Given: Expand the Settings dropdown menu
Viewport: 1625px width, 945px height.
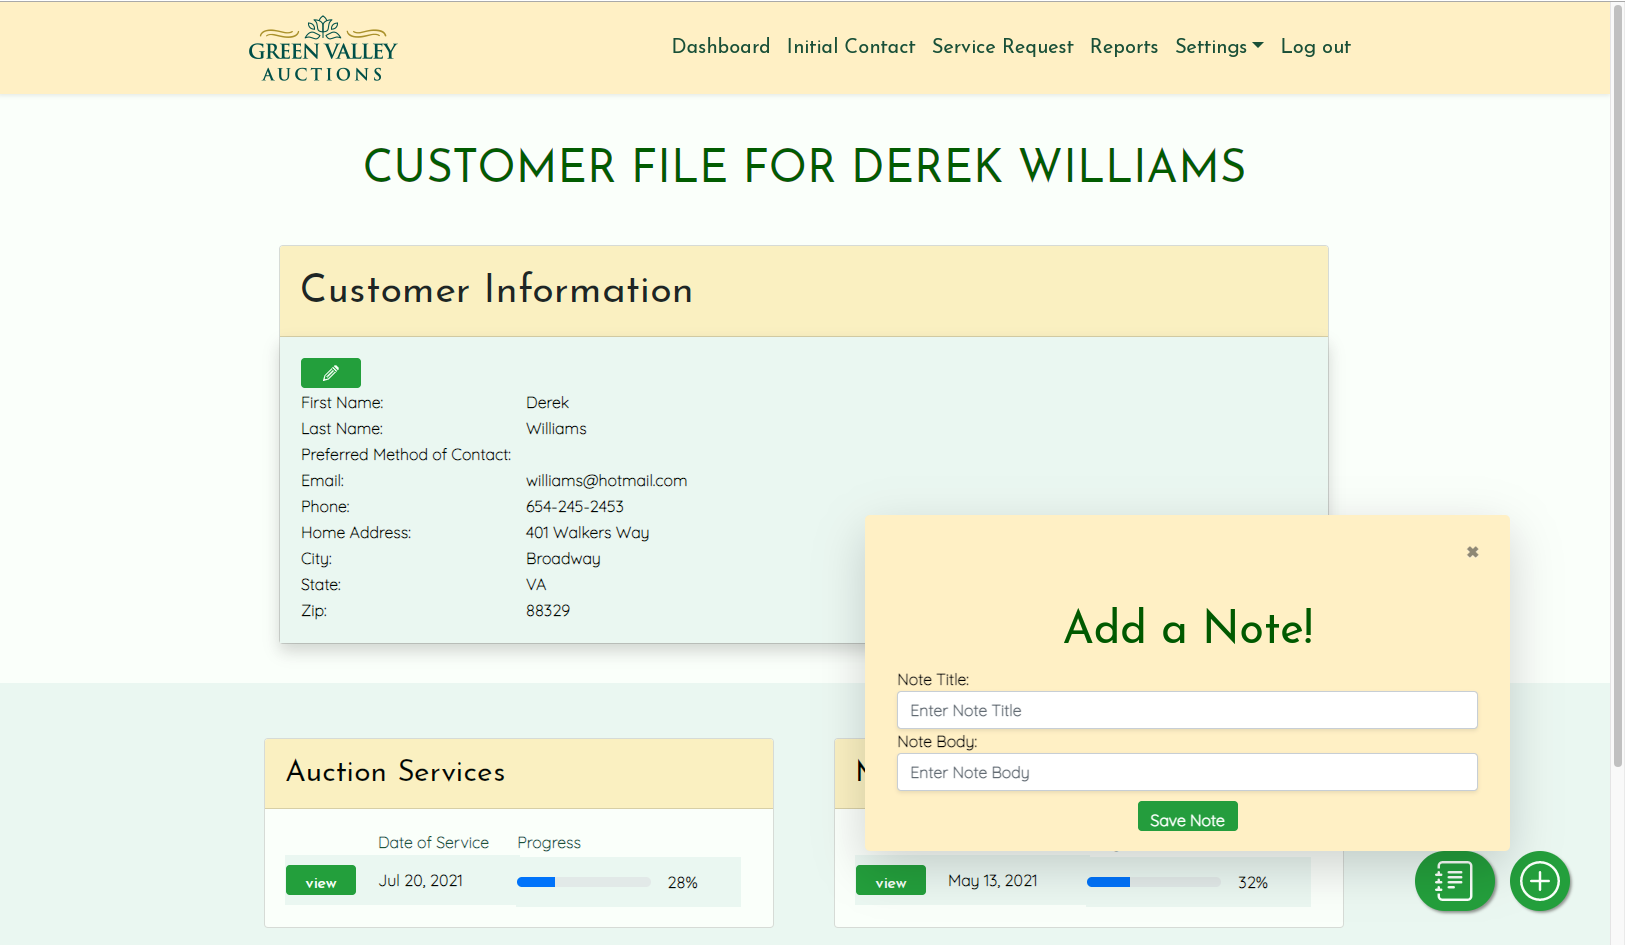Looking at the screenshot, I should click(x=1218, y=47).
